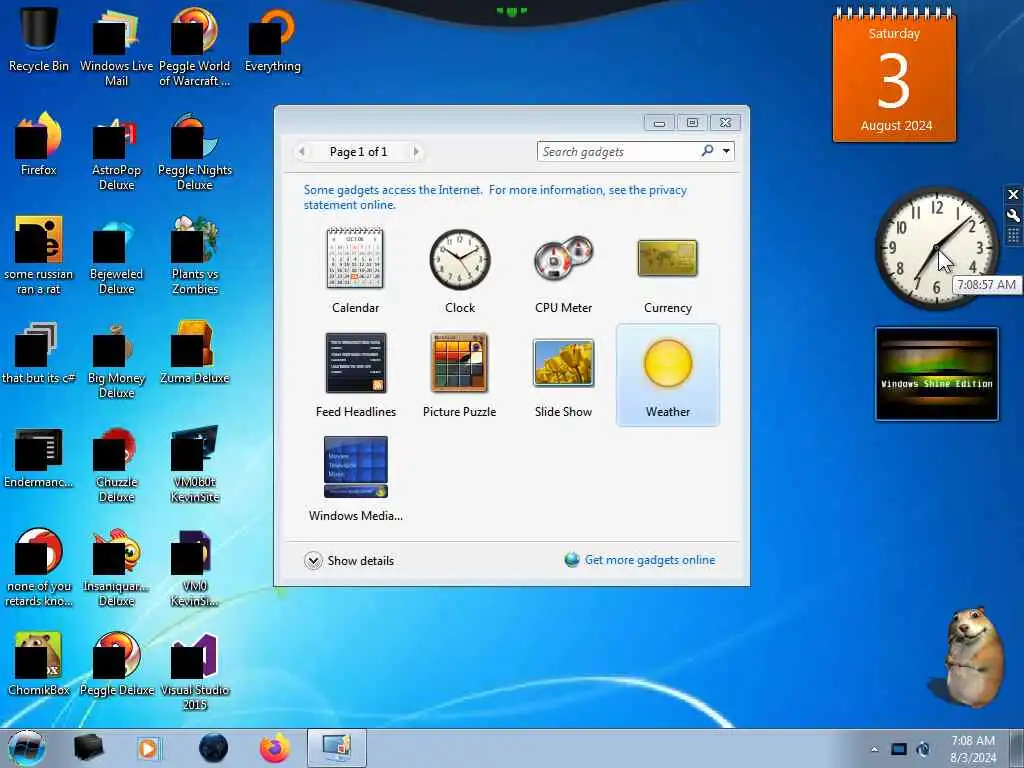Image resolution: width=1024 pixels, height=768 pixels.
Task: Select the Chuzzle Deluxe desktop icon
Action: point(116,464)
